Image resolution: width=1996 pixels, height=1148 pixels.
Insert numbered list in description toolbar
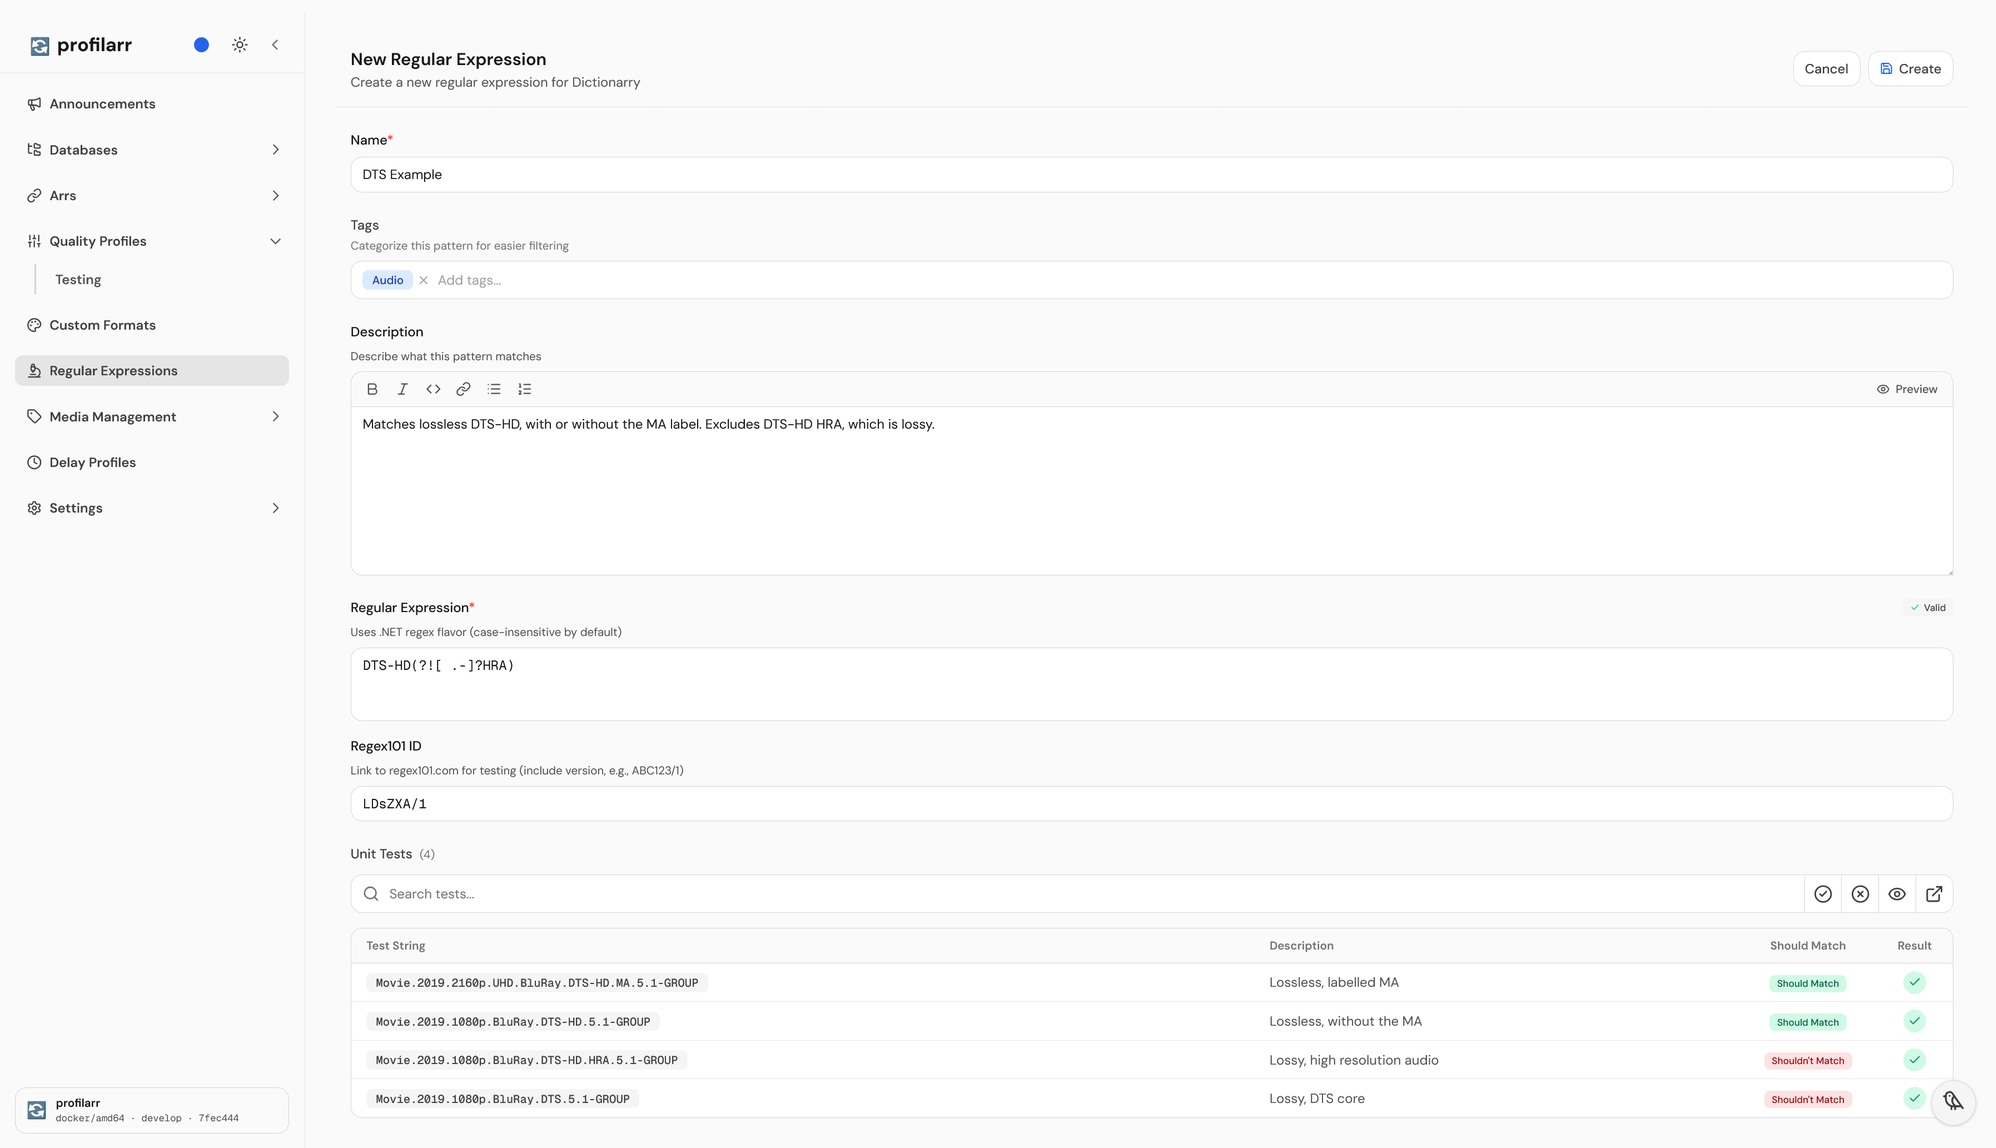pos(524,390)
